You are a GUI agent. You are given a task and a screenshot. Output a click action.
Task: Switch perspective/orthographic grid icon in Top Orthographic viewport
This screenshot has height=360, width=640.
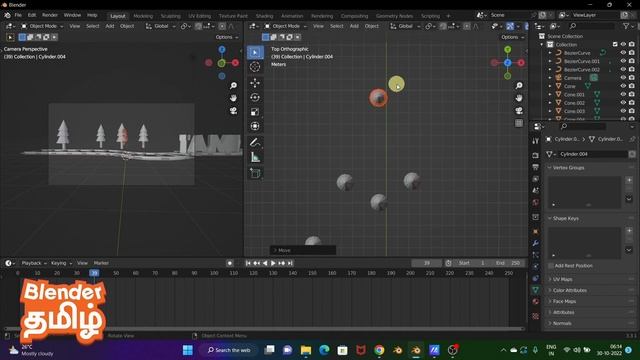coord(519,123)
